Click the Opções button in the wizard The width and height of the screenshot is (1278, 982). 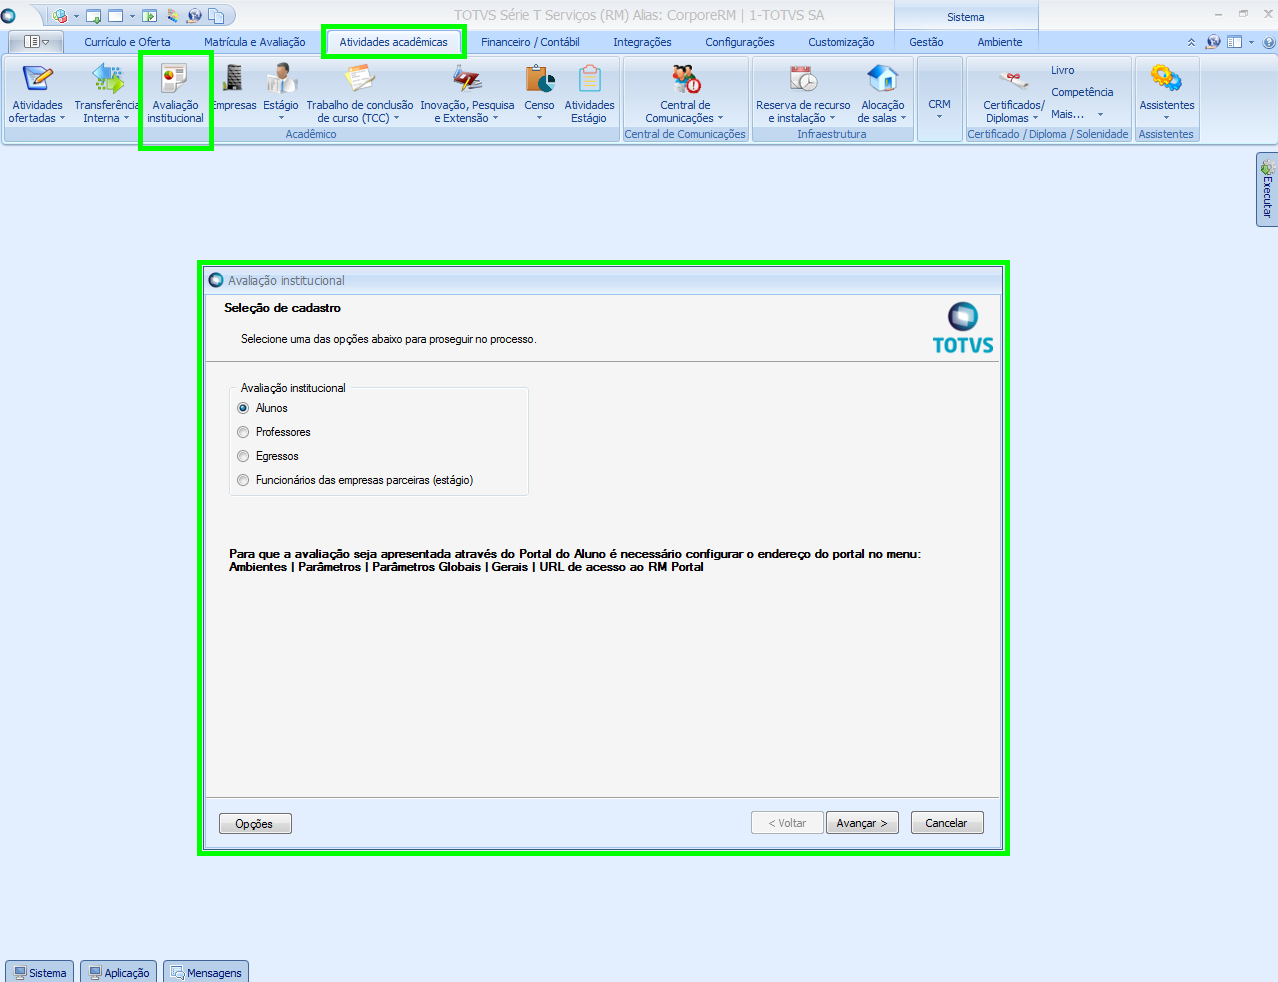[x=255, y=824]
